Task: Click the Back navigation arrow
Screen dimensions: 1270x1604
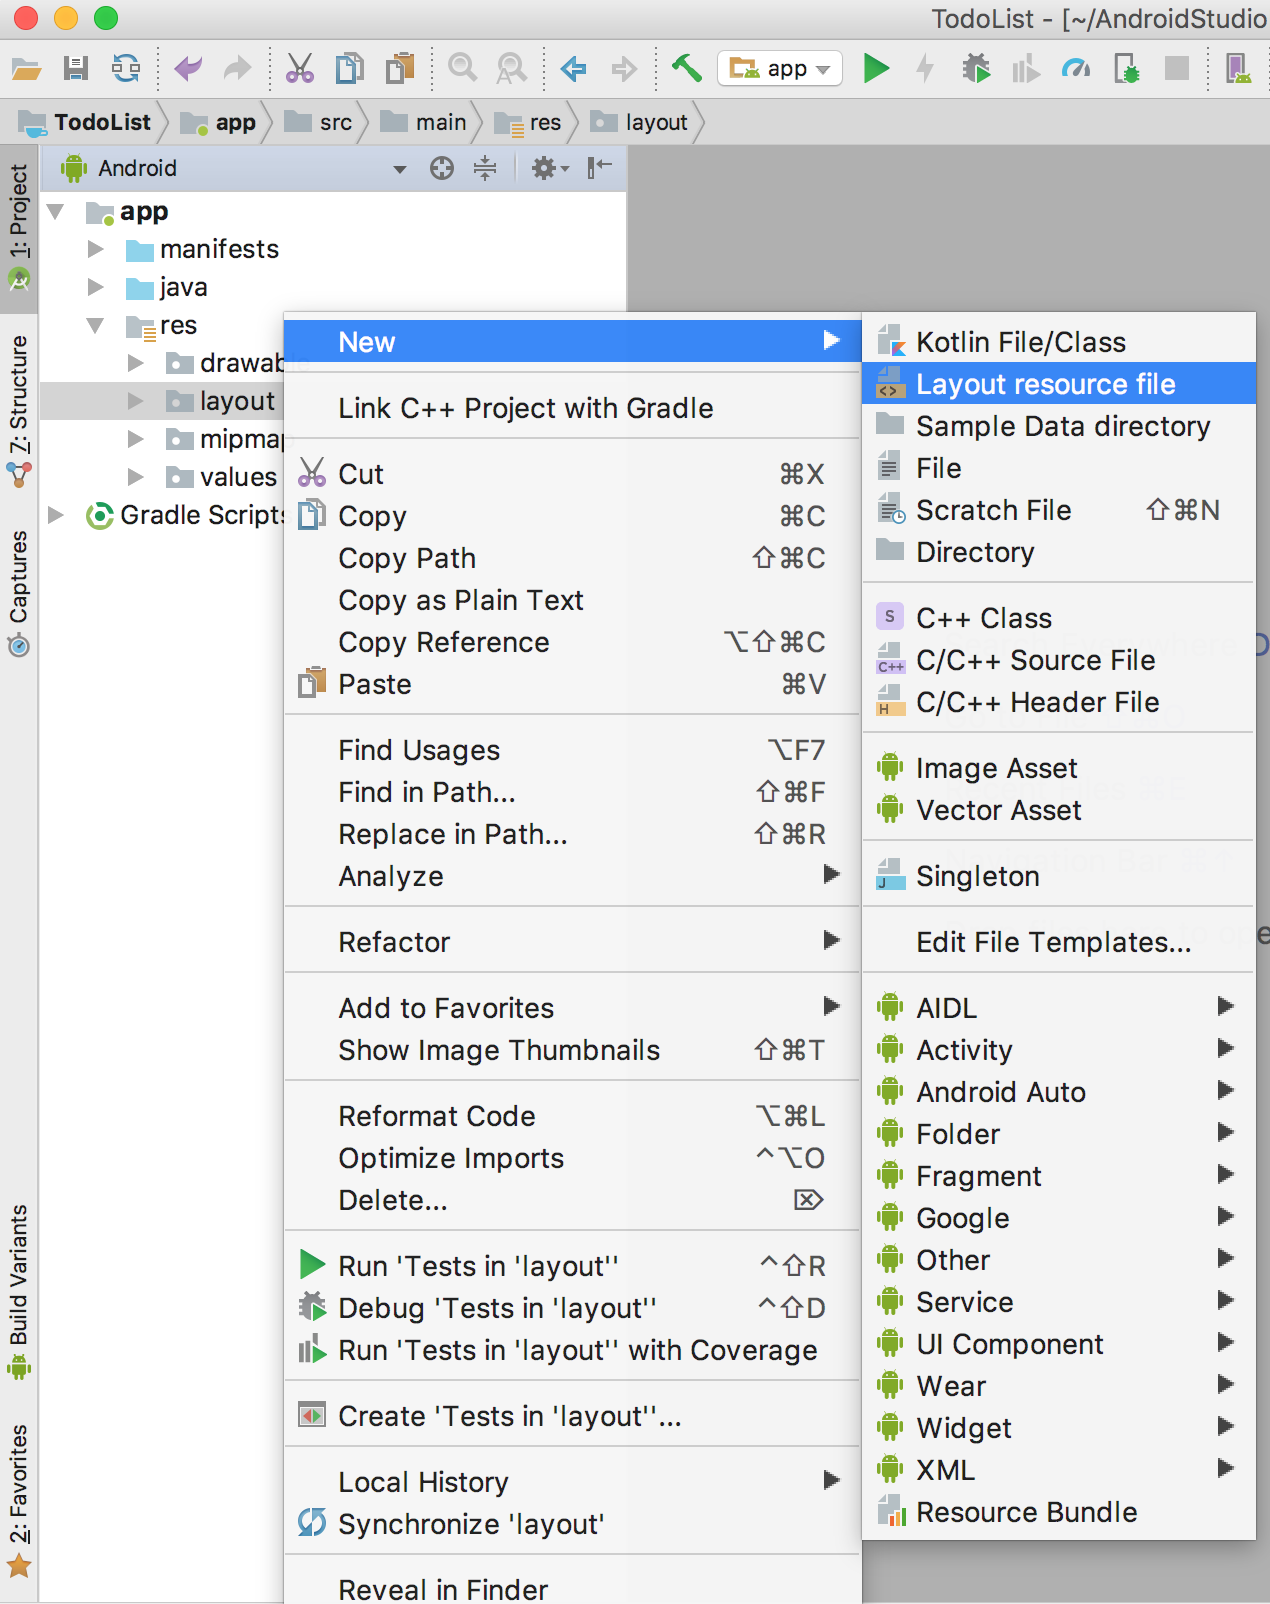Action: pyautogui.click(x=574, y=68)
